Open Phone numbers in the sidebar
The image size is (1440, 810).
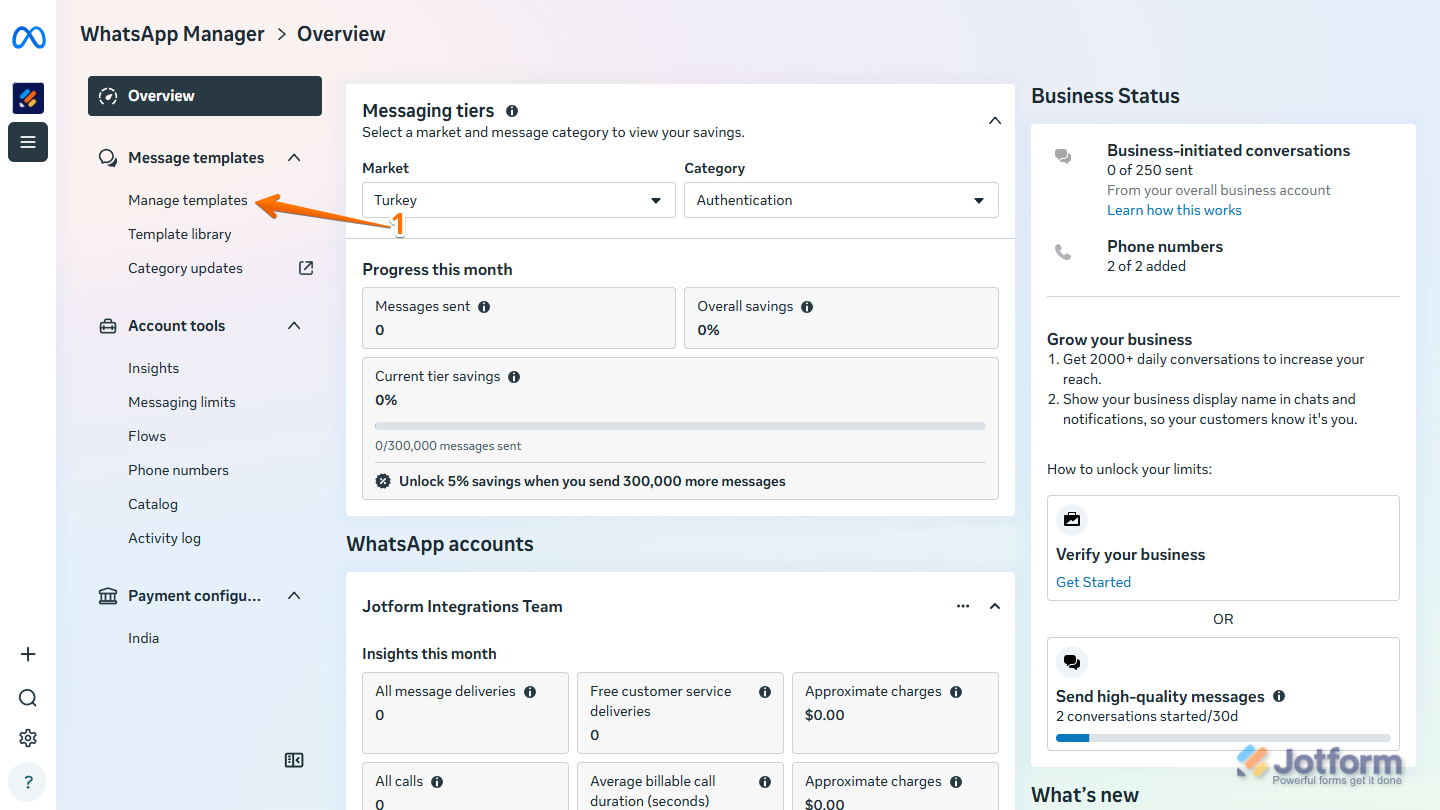click(x=178, y=470)
